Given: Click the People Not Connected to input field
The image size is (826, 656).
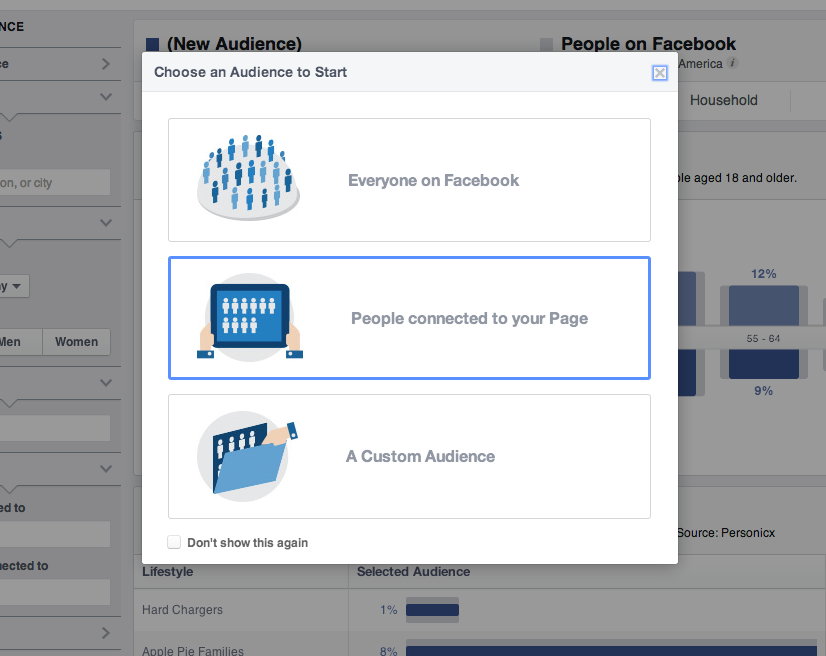Looking at the screenshot, I should click(55, 592).
